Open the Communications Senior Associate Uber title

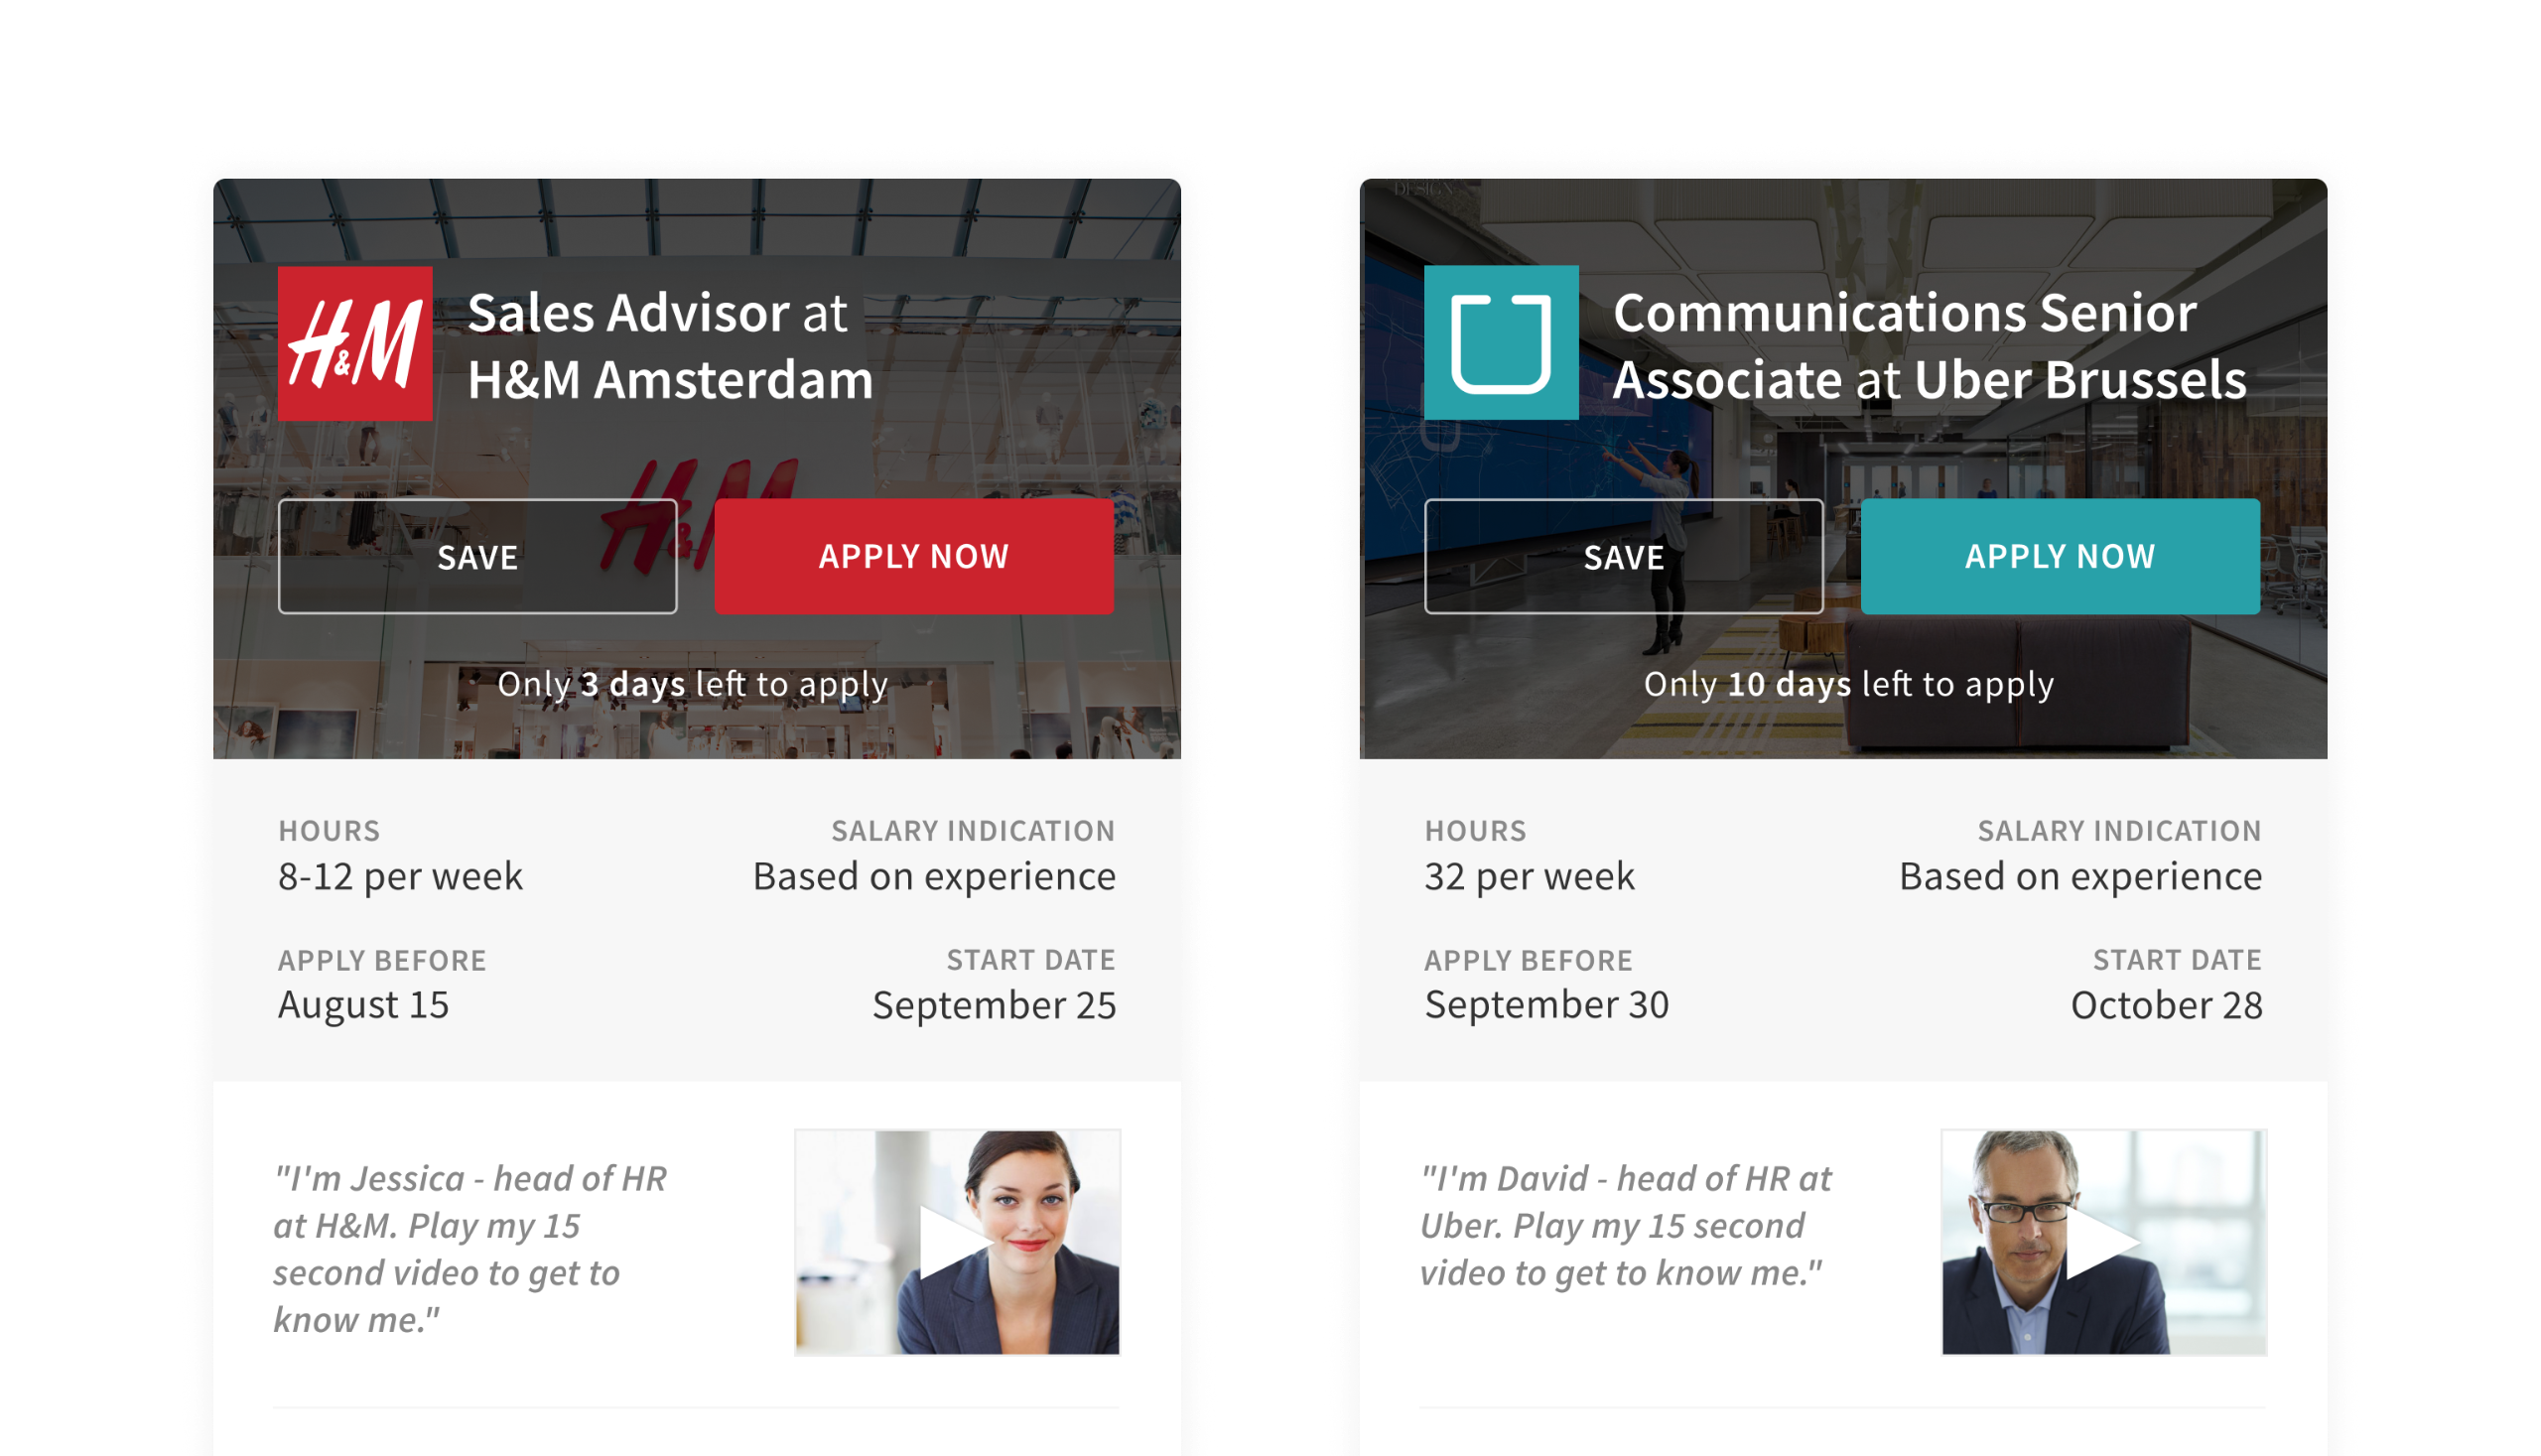pyautogui.click(x=1928, y=346)
